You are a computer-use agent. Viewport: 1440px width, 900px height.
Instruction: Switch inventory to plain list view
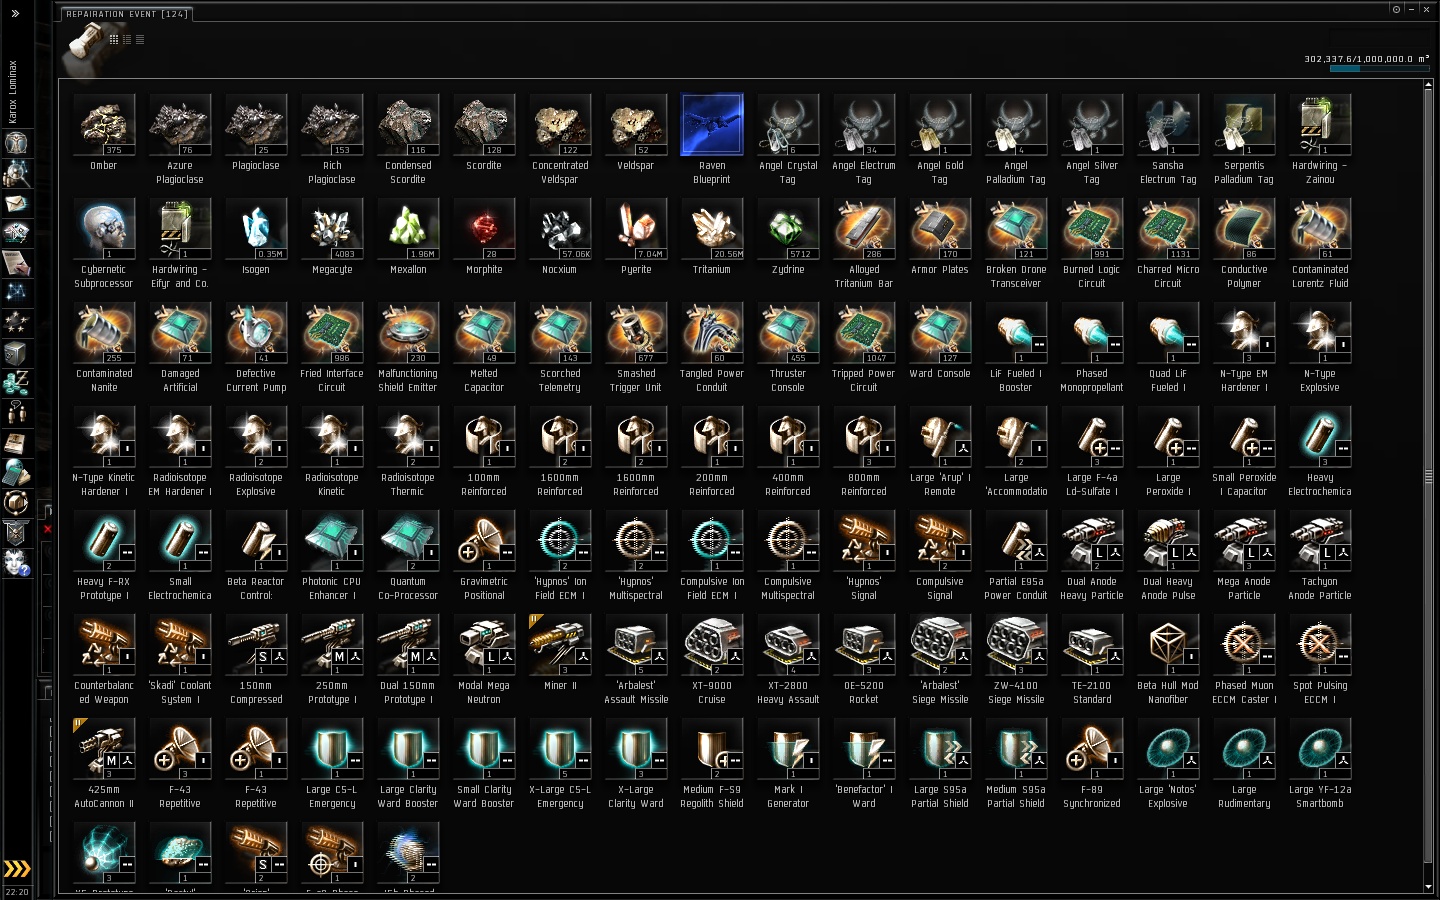pyautogui.click(x=140, y=40)
